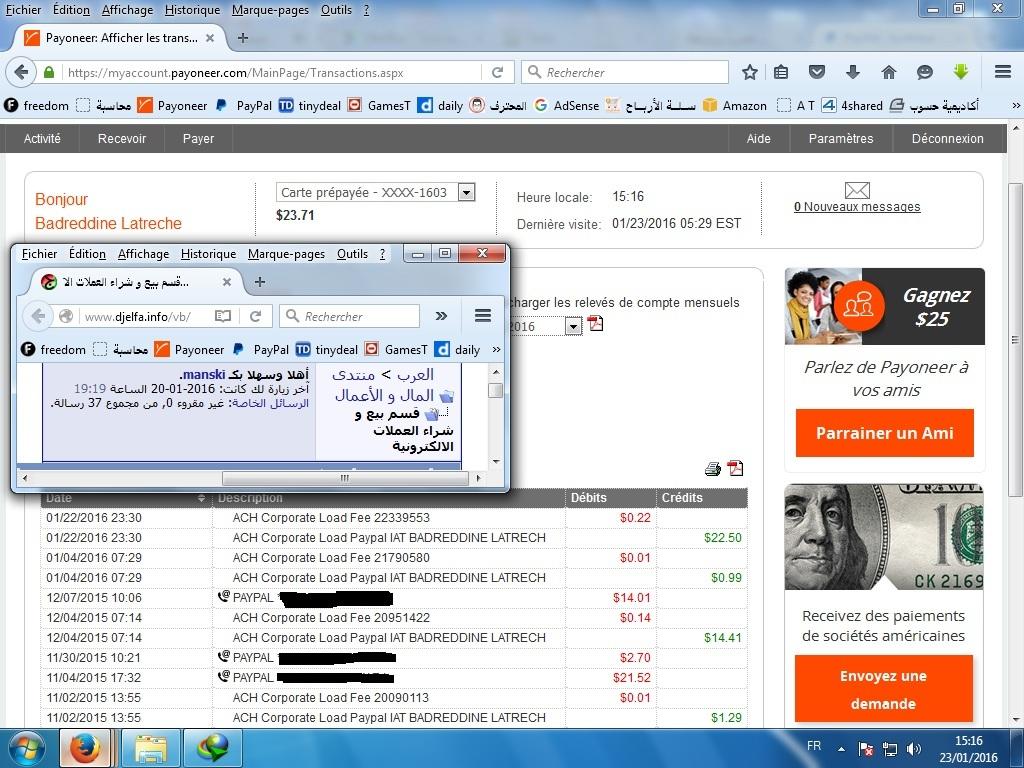This screenshot has width=1024, height=768.
Task: Open the Marque-pages menu in the Payoneer window
Action: (270, 10)
